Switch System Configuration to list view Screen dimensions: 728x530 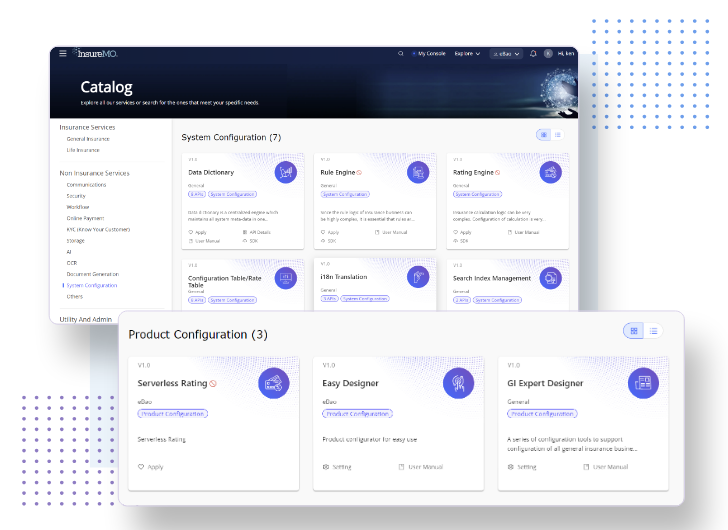tap(558, 135)
